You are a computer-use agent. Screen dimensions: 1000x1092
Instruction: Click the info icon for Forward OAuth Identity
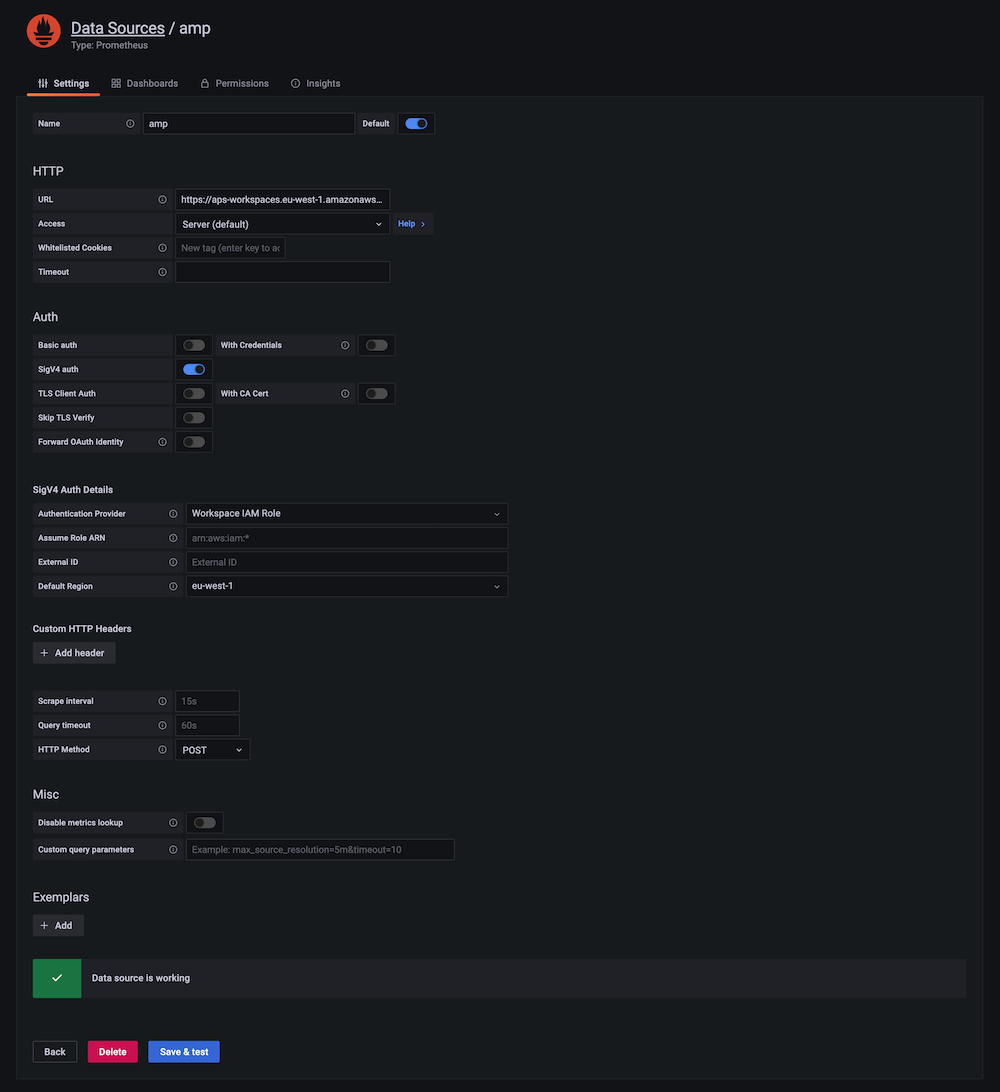click(162, 442)
